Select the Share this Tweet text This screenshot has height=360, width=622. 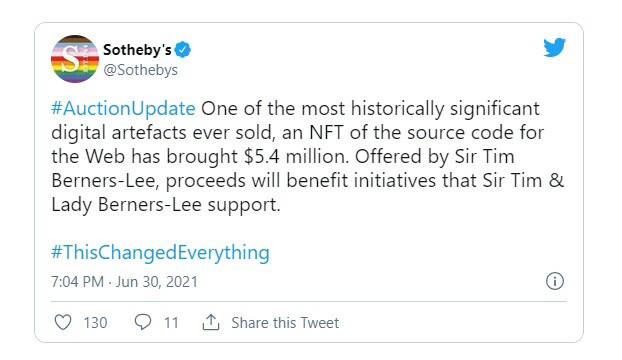click(x=285, y=323)
